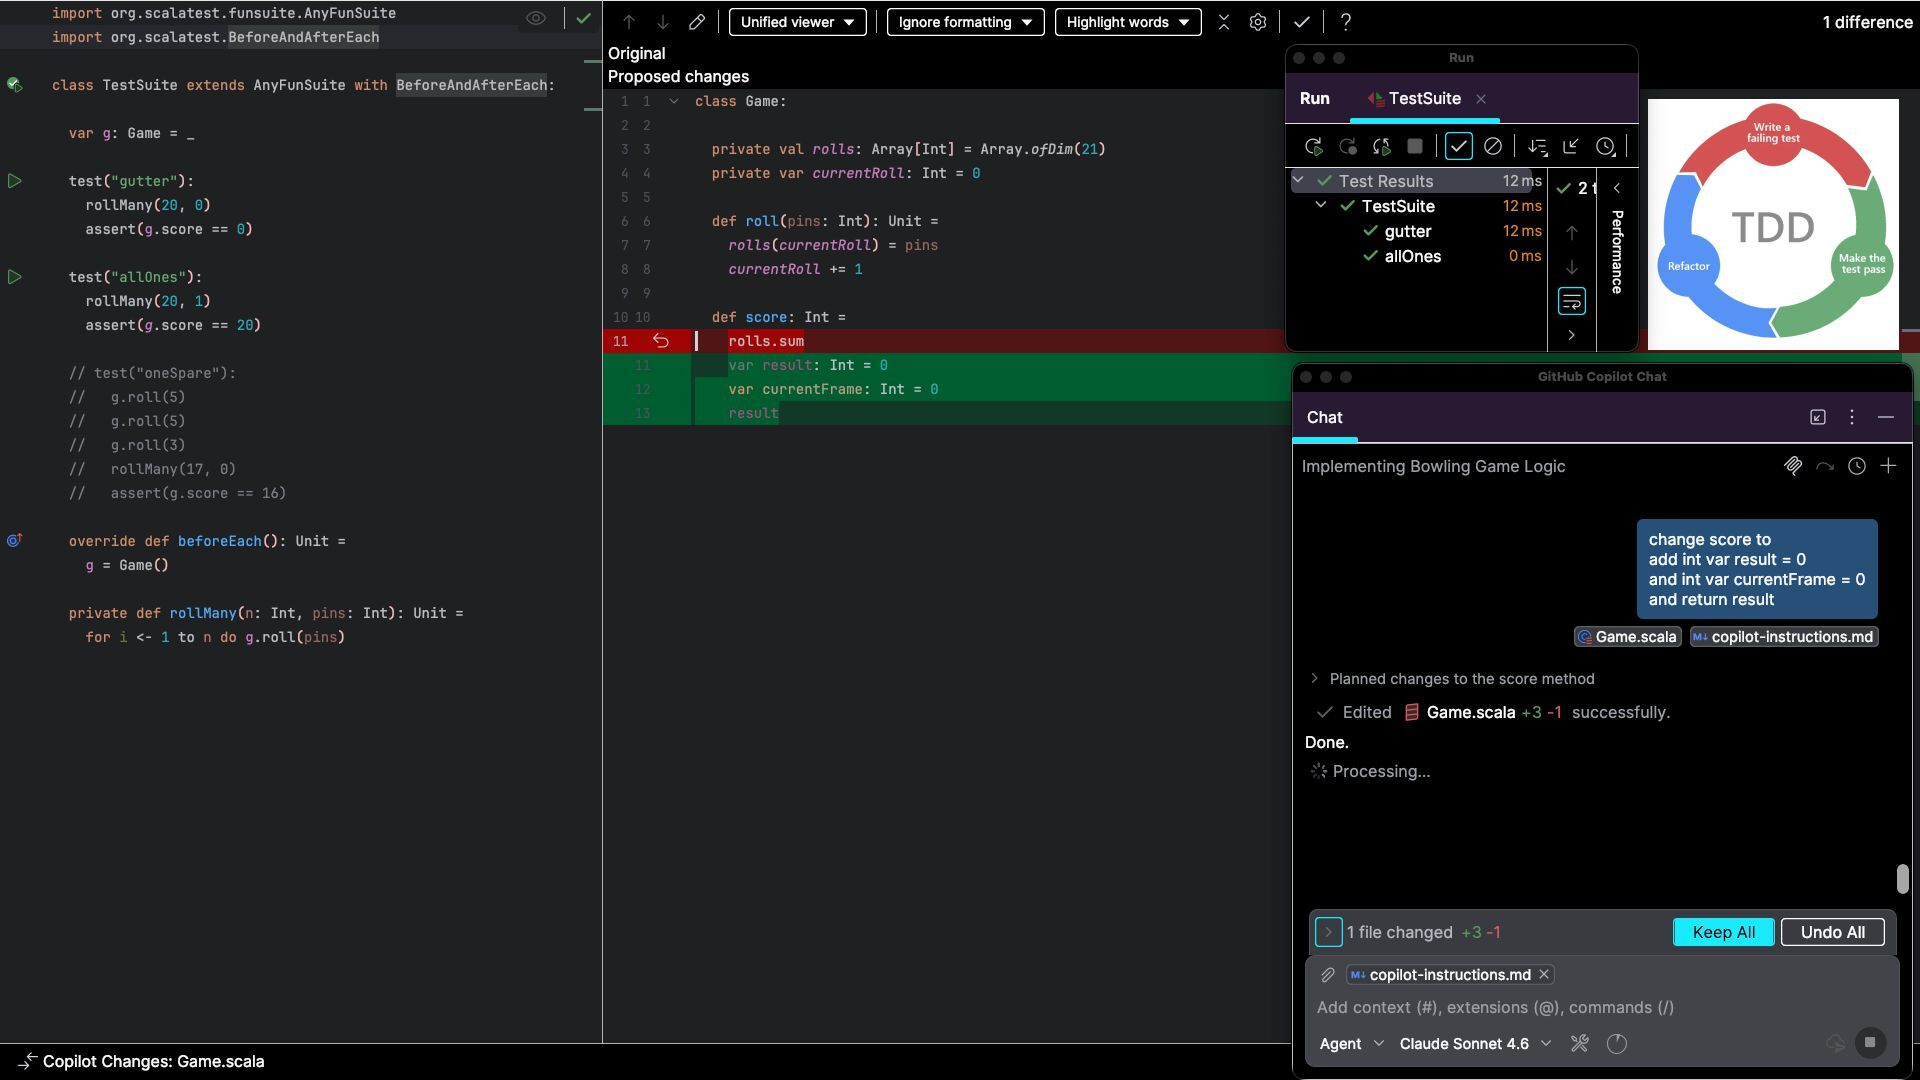
Task: Open diff settings gear icon
Action: pos(1258,22)
